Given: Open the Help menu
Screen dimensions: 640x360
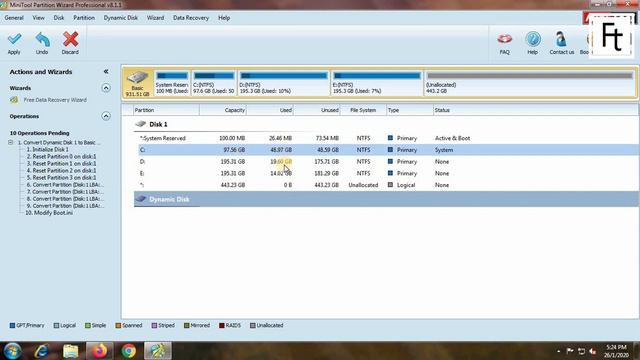Looking at the screenshot, I should point(224,18).
